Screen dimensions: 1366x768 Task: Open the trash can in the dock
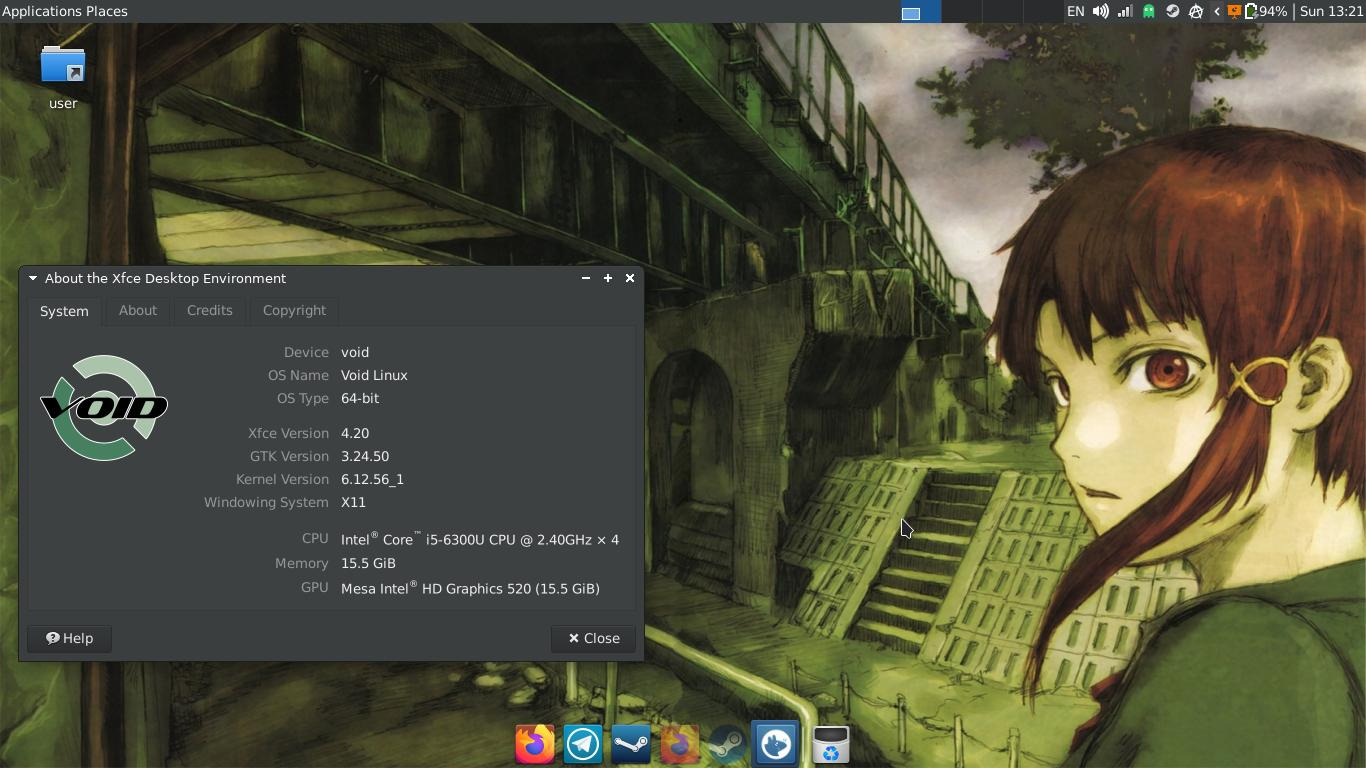coord(830,744)
